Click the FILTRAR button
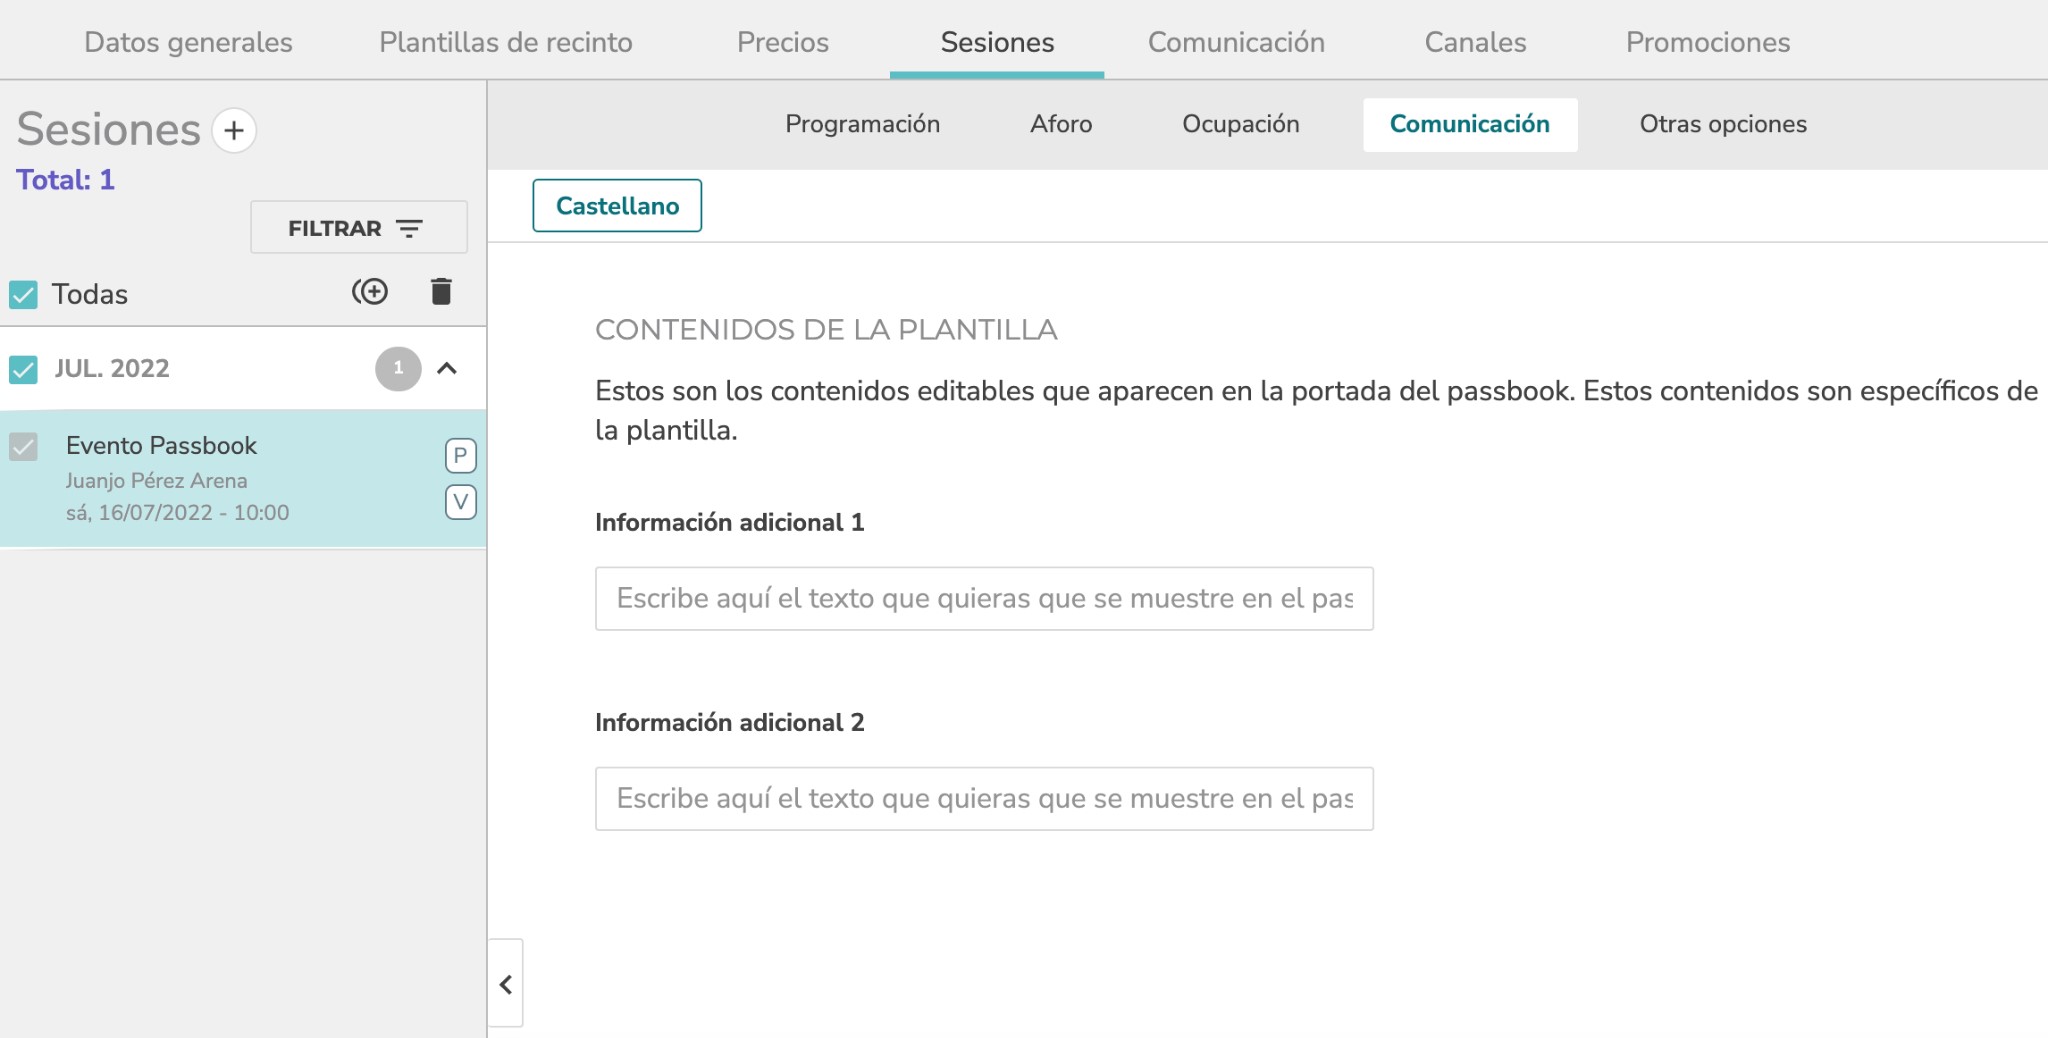2048x1038 pixels. [x=359, y=227]
